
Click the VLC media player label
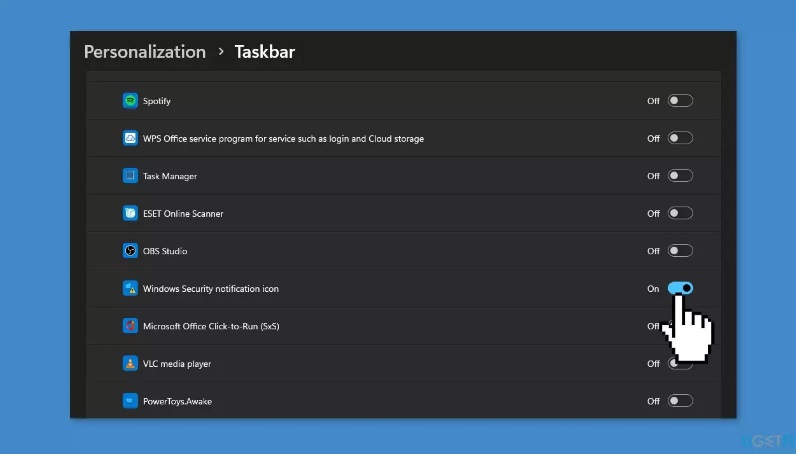(177, 364)
